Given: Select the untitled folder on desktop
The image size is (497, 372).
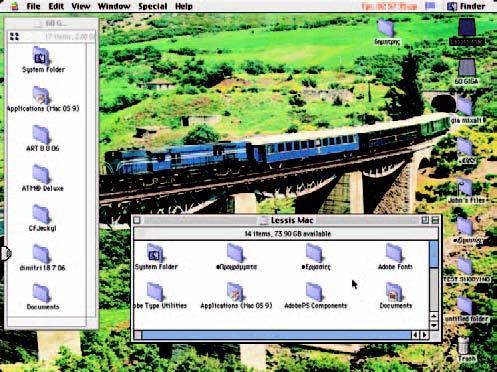Looking at the screenshot, I should [466, 309].
